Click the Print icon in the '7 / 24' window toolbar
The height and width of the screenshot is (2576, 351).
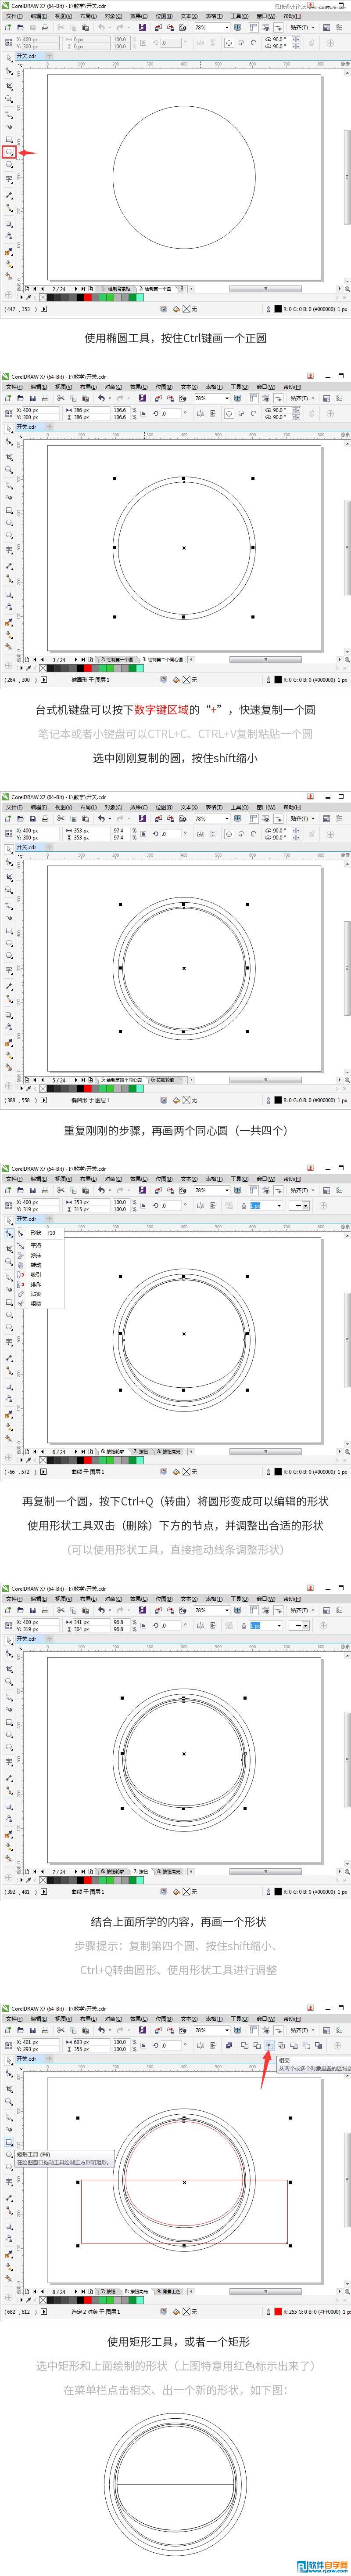point(45,1610)
